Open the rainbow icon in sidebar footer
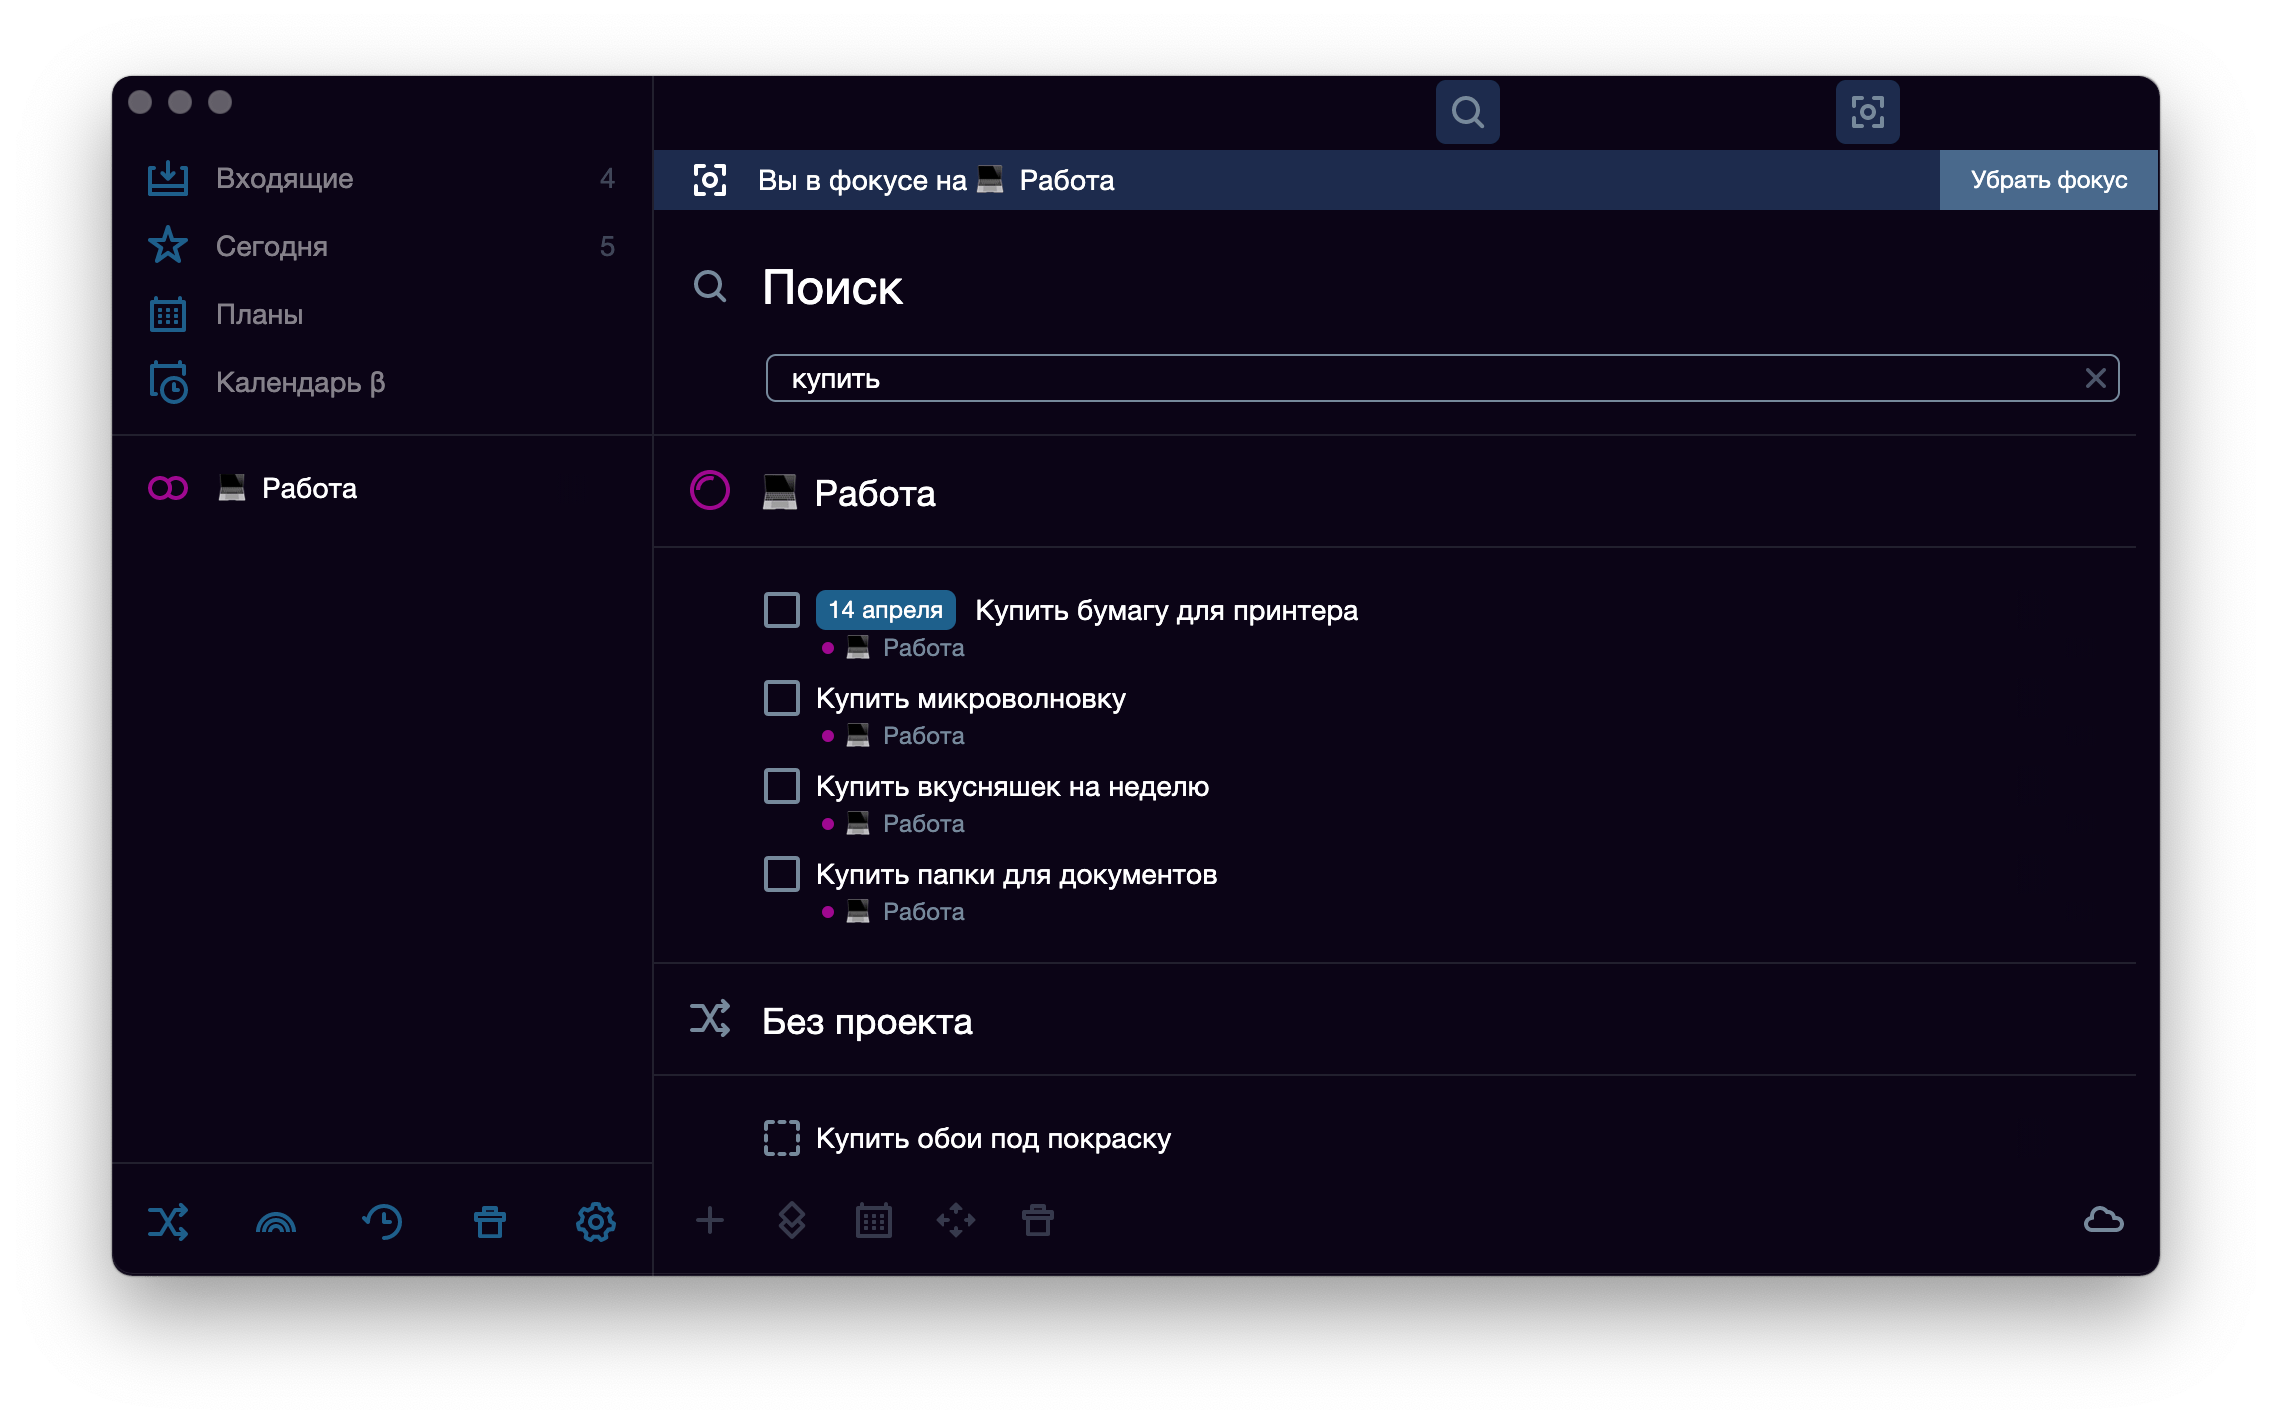 point(276,1221)
